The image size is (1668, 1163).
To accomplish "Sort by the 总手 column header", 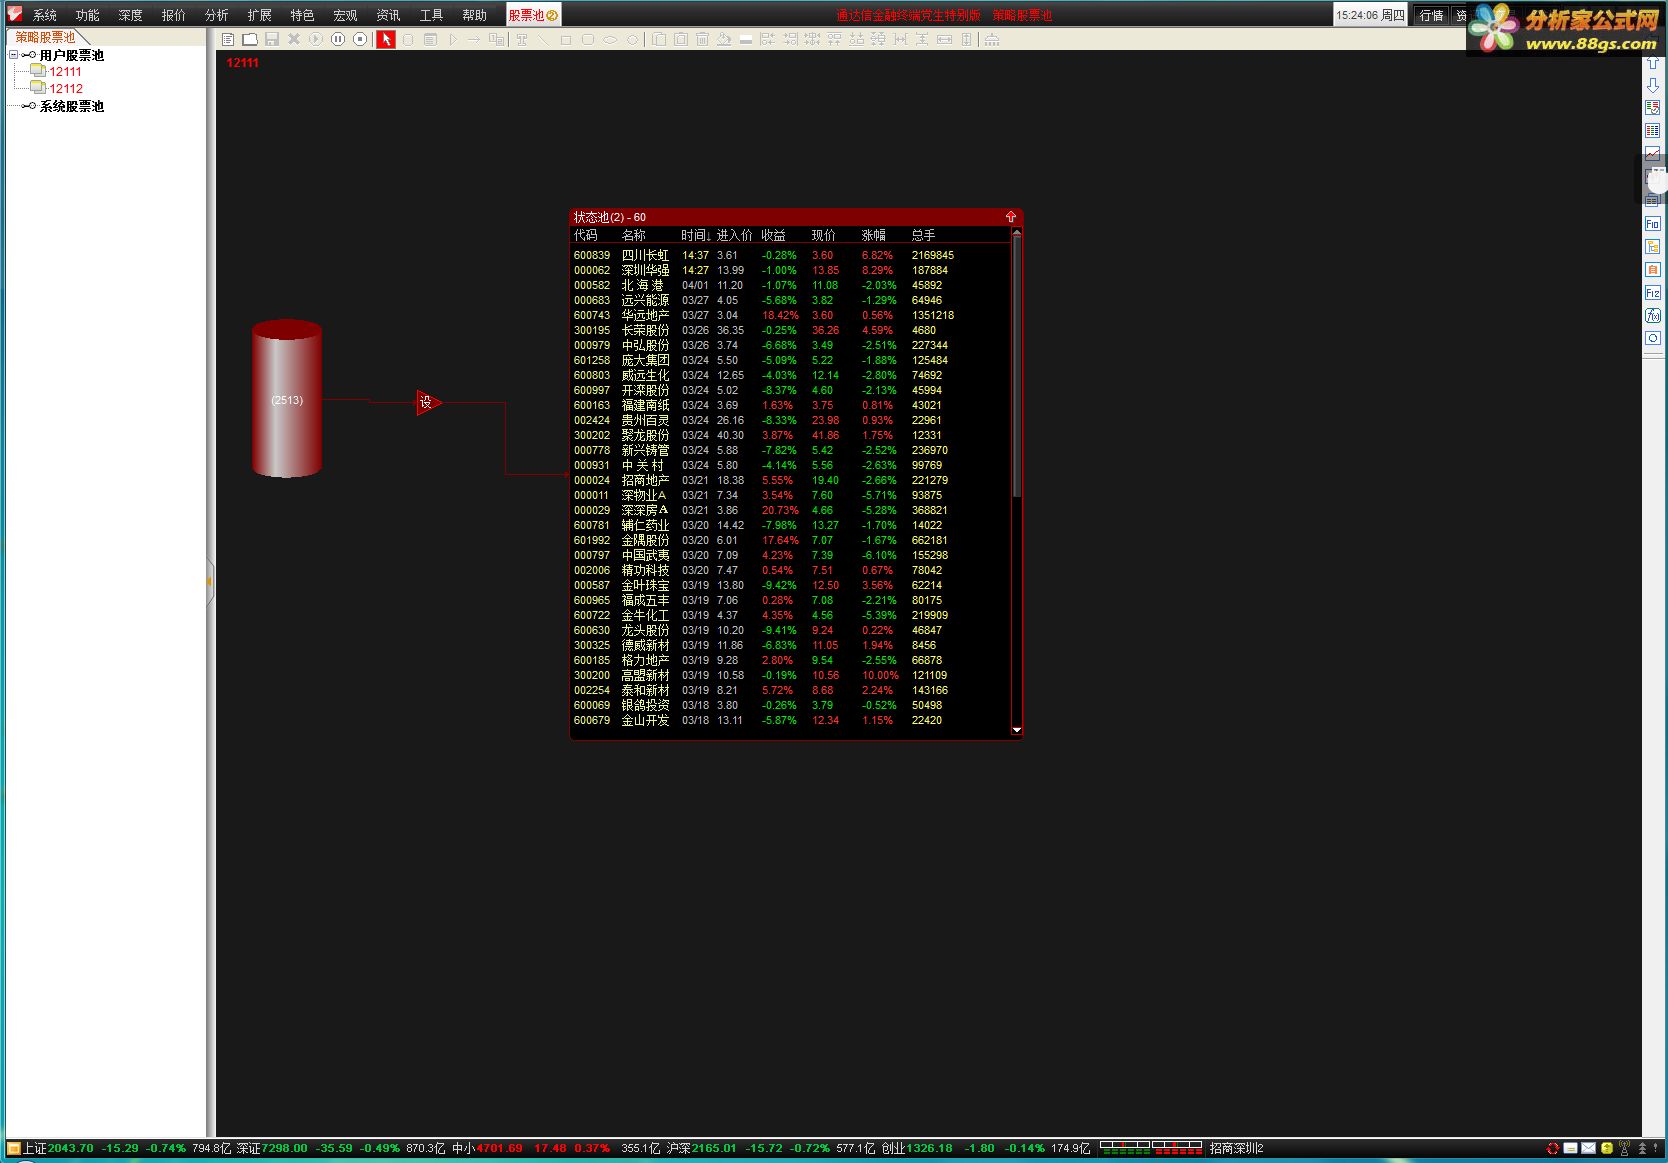I will click(923, 236).
